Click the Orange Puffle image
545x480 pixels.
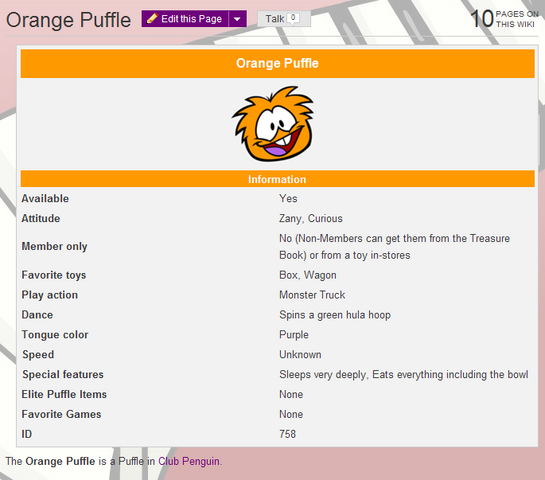pos(273,124)
